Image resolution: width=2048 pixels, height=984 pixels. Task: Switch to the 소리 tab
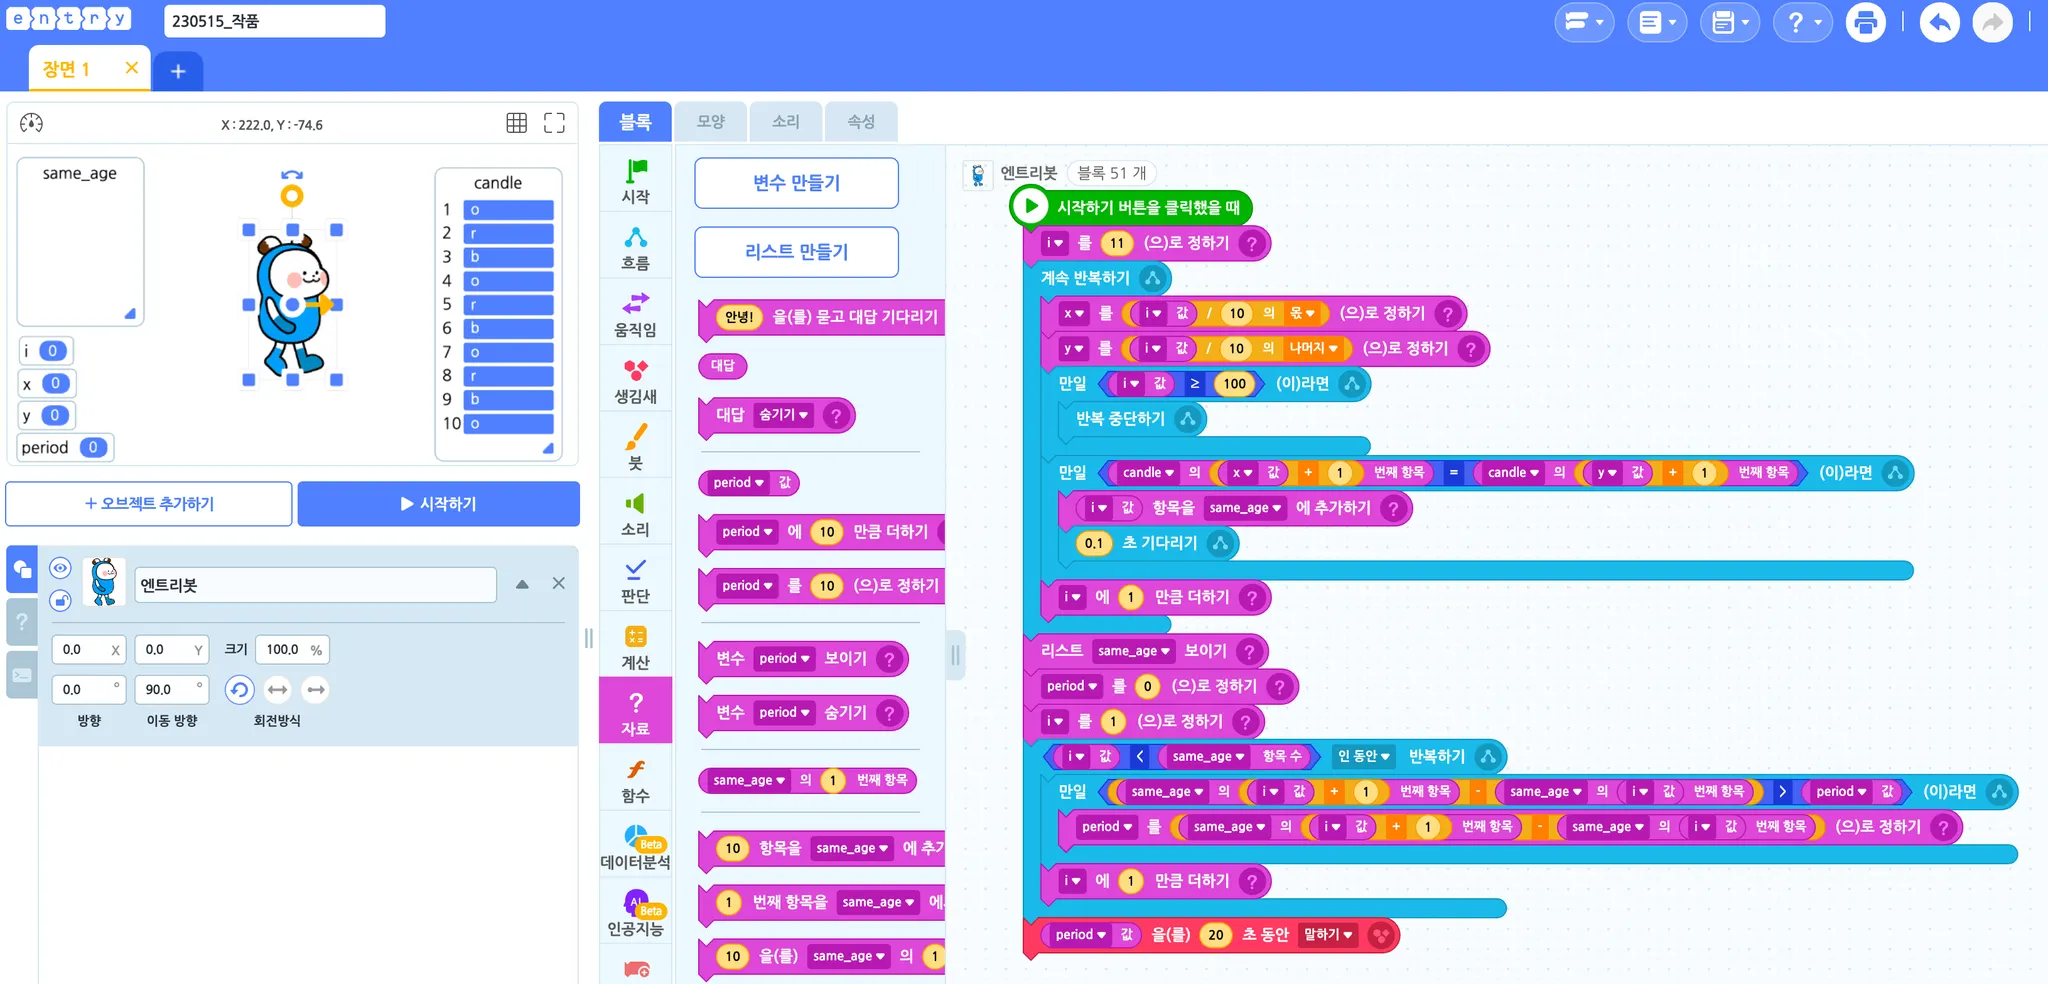786,122
